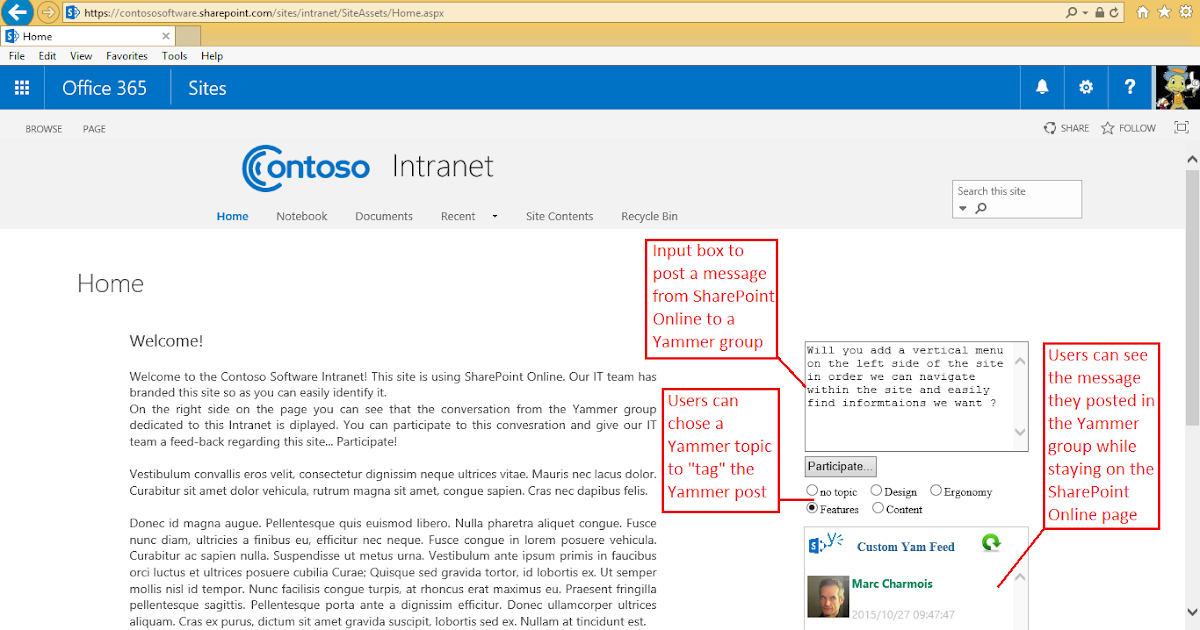Image resolution: width=1200 pixels, height=630 pixels.
Task: Expand the Recent navigation dropdown arrow
Action: click(x=495, y=217)
